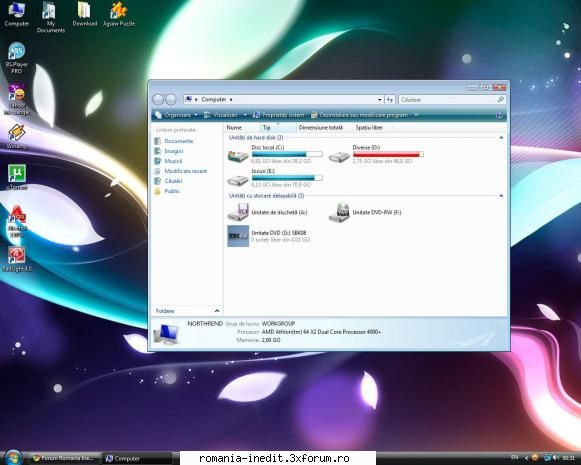The image size is (581, 465).
Task: Launch Jigsaw Puzzle from the desktop
Action: click(x=119, y=14)
